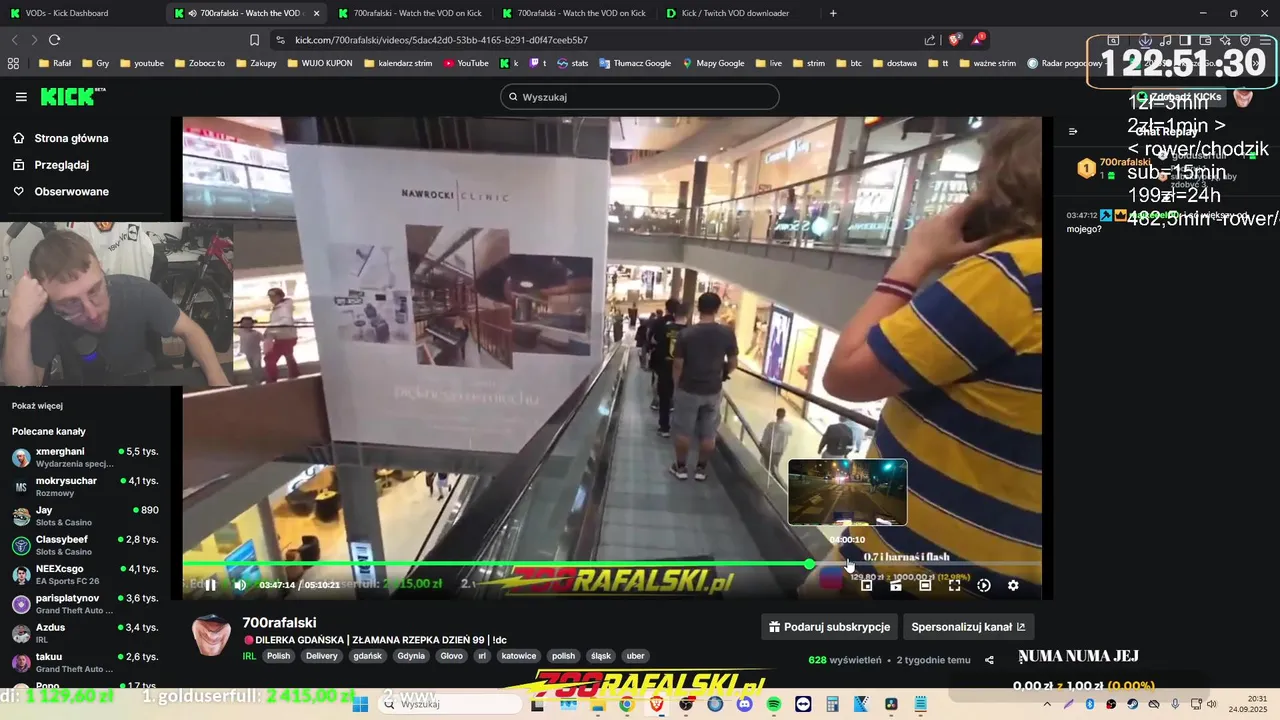
Task: Open the video settings gear
Action: pyautogui.click(x=1013, y=585)
